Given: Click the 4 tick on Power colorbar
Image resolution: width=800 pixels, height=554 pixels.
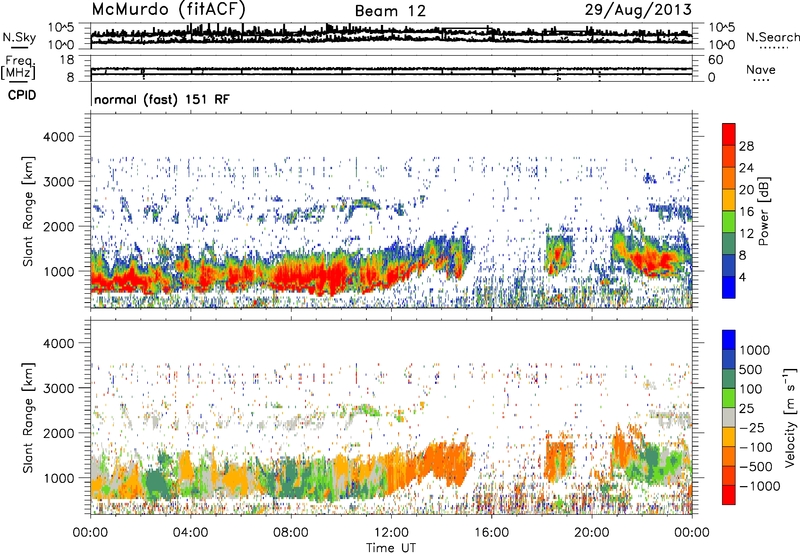Looking at the screenshot, I should [742, 277].
